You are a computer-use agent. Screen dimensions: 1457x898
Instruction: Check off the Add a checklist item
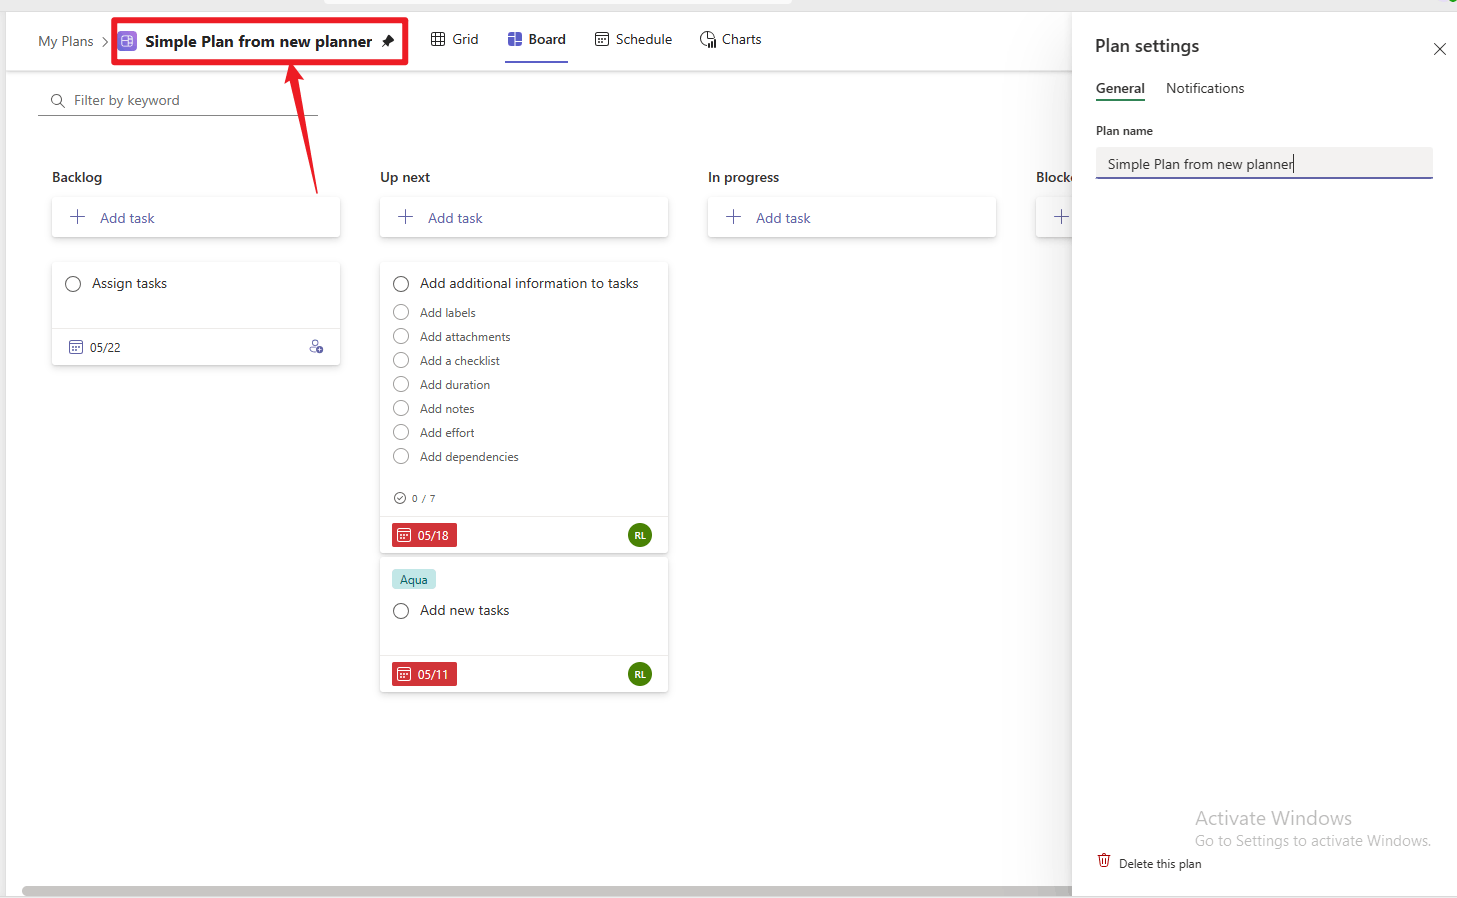click(401, 360)
